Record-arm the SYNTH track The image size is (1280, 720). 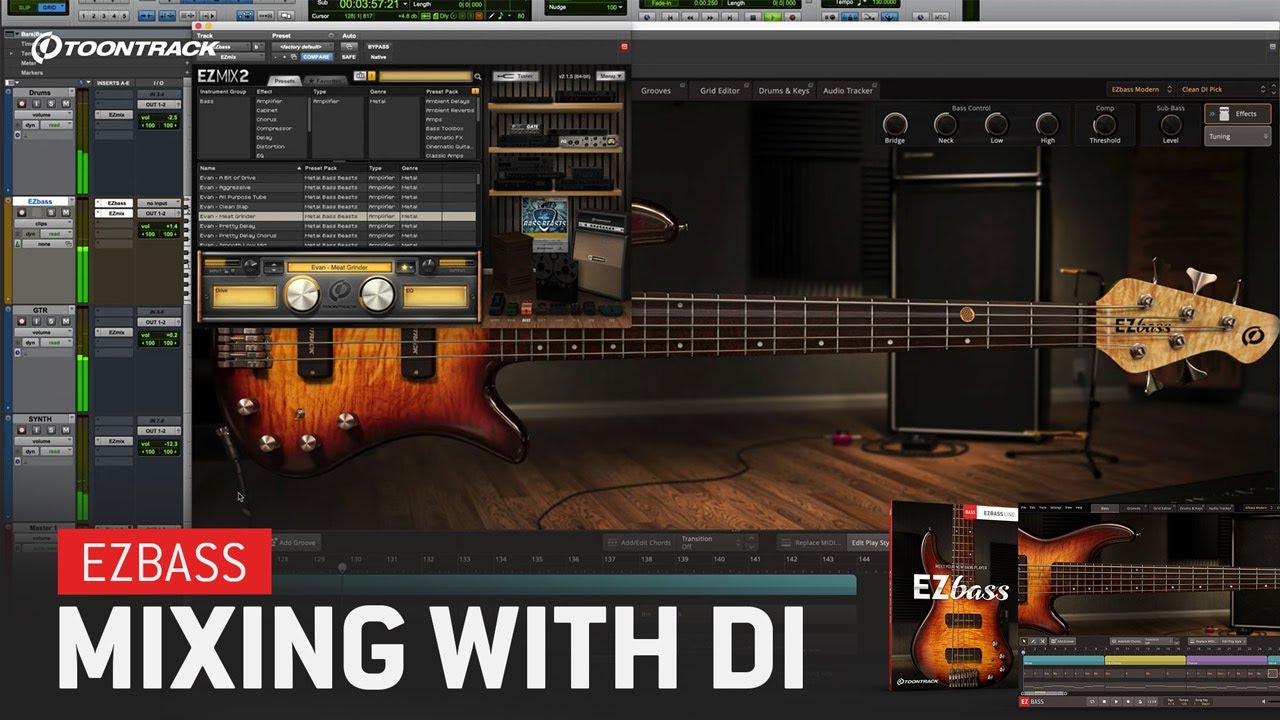coord(22,428)
